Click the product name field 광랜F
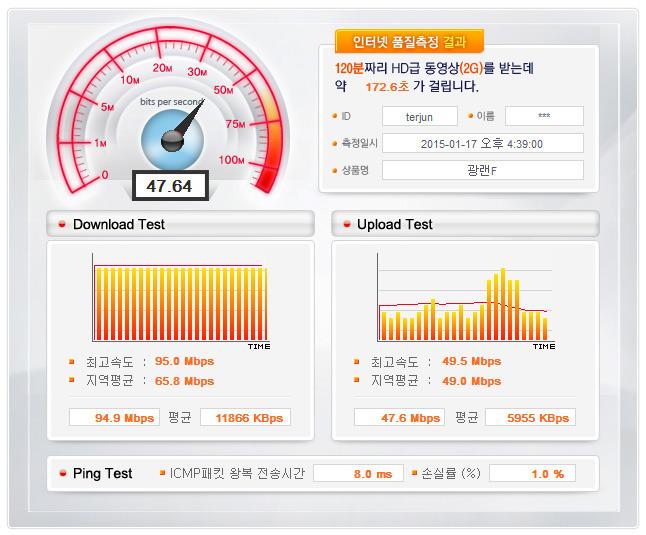 click(482, 170)
